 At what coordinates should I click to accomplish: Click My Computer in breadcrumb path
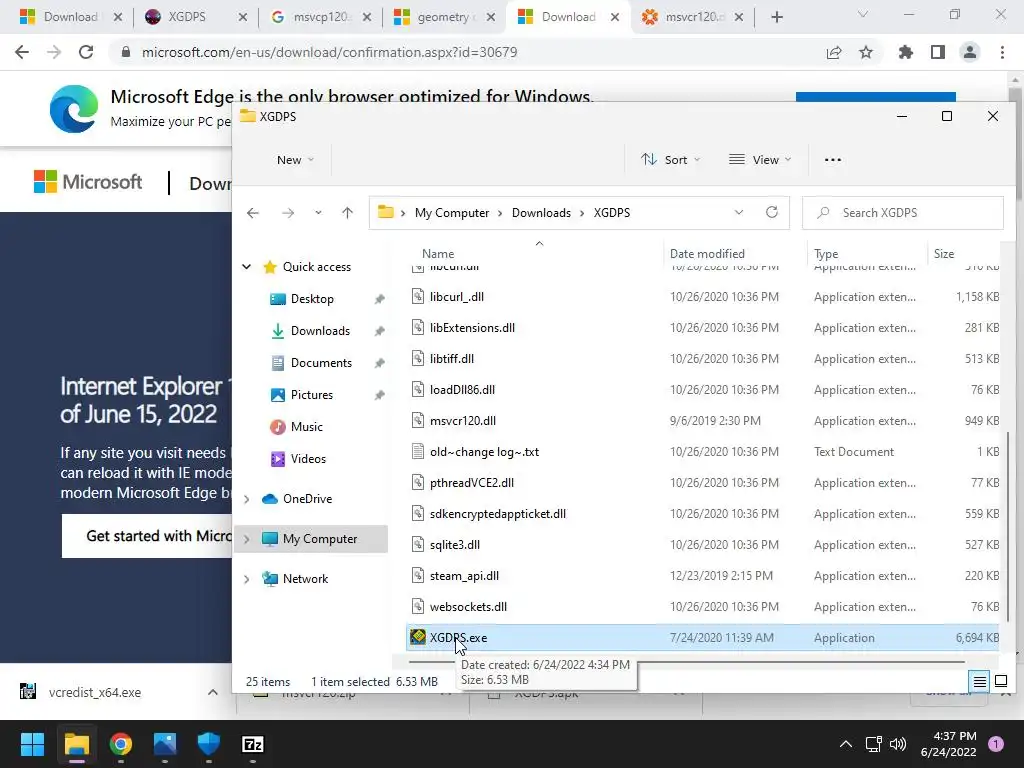click(452, 213)
